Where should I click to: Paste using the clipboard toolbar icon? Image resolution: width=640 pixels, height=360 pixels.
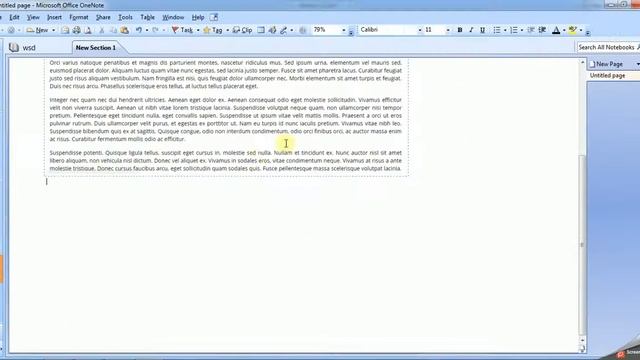(124, 30)
